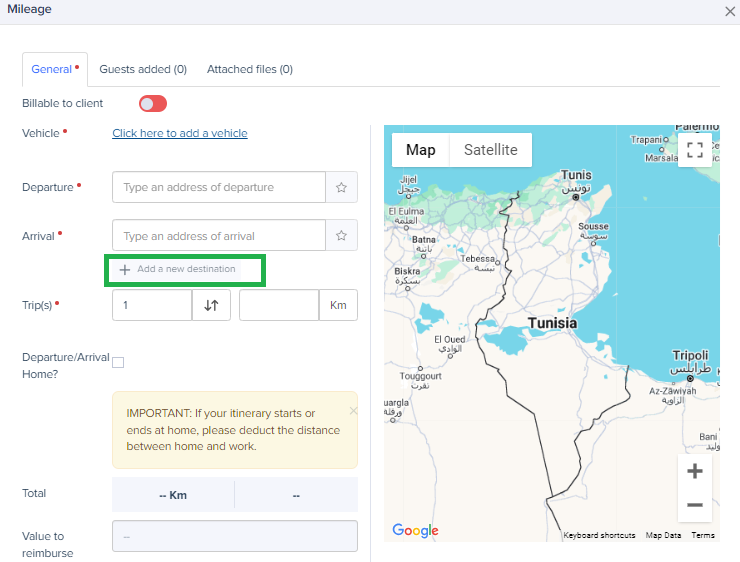Dismiss the IMPORTANT notice with its X
Image resolution: width=740 pixels, height=562 pixels.
353,410
